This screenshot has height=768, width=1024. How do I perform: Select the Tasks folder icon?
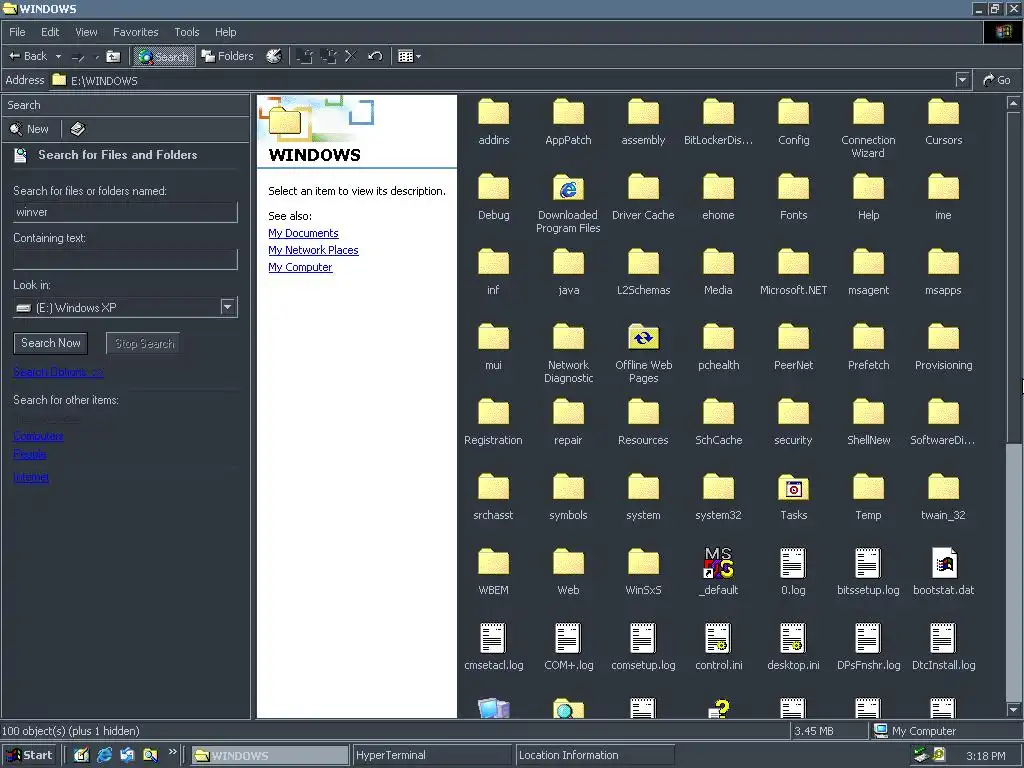coord(793,488)
